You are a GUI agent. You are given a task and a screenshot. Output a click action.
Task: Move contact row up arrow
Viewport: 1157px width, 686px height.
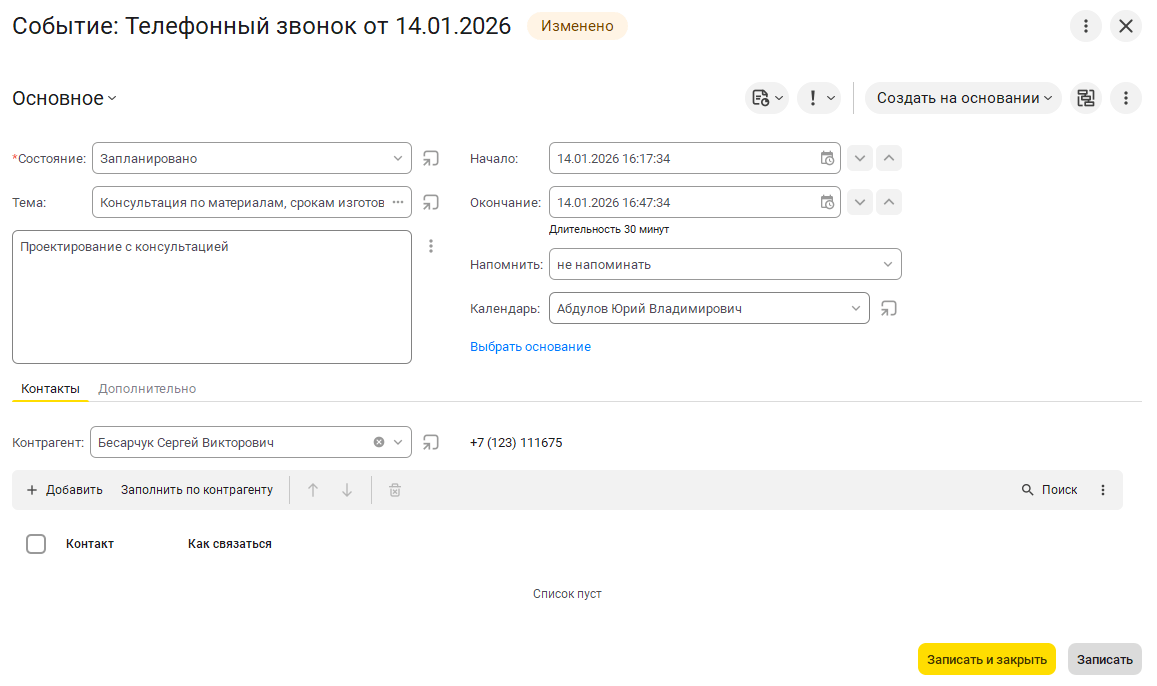313,490
